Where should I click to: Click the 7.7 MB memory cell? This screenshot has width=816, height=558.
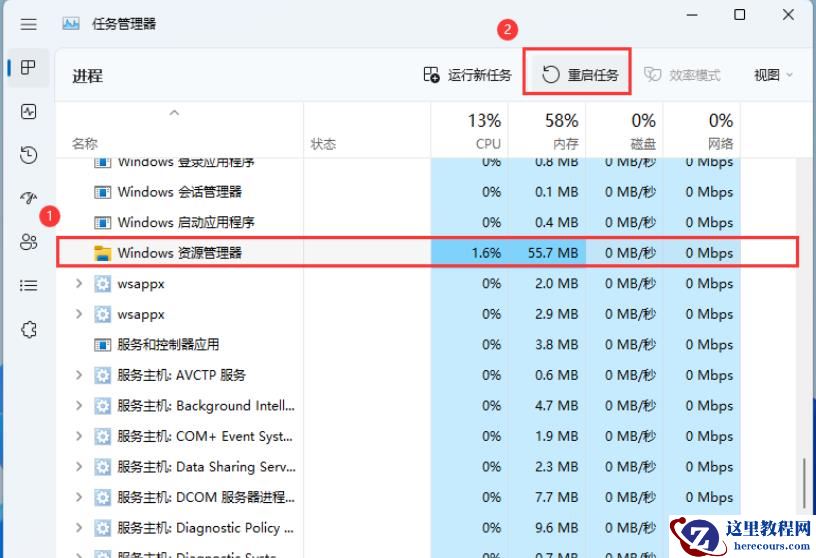pyautogui.click(x=547, y=498)
